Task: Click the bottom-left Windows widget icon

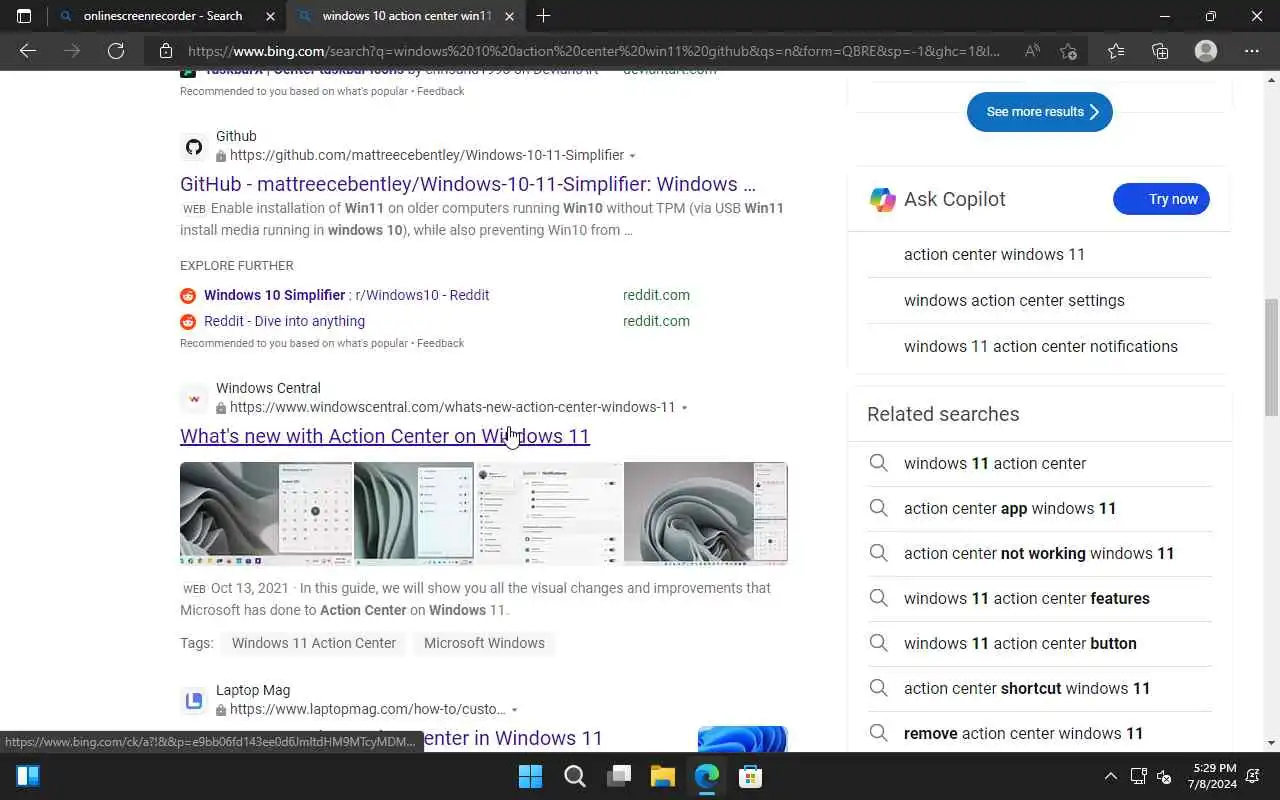Action: (28, 776)
